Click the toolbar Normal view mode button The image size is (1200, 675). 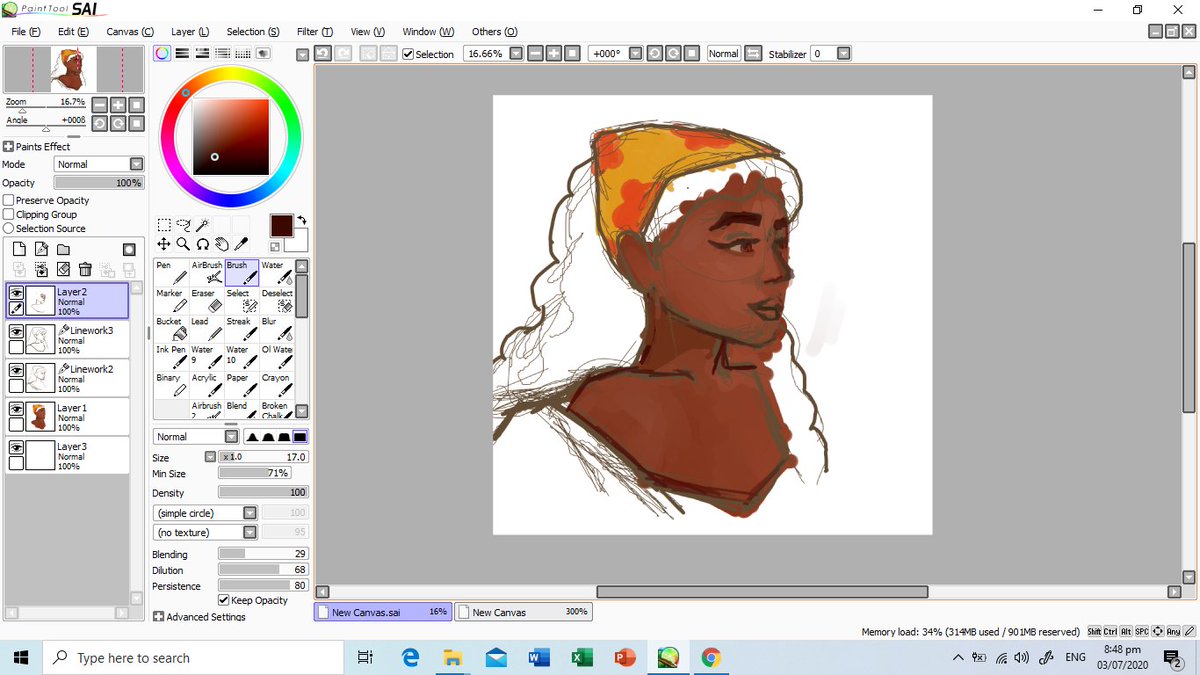coord(723,54)
